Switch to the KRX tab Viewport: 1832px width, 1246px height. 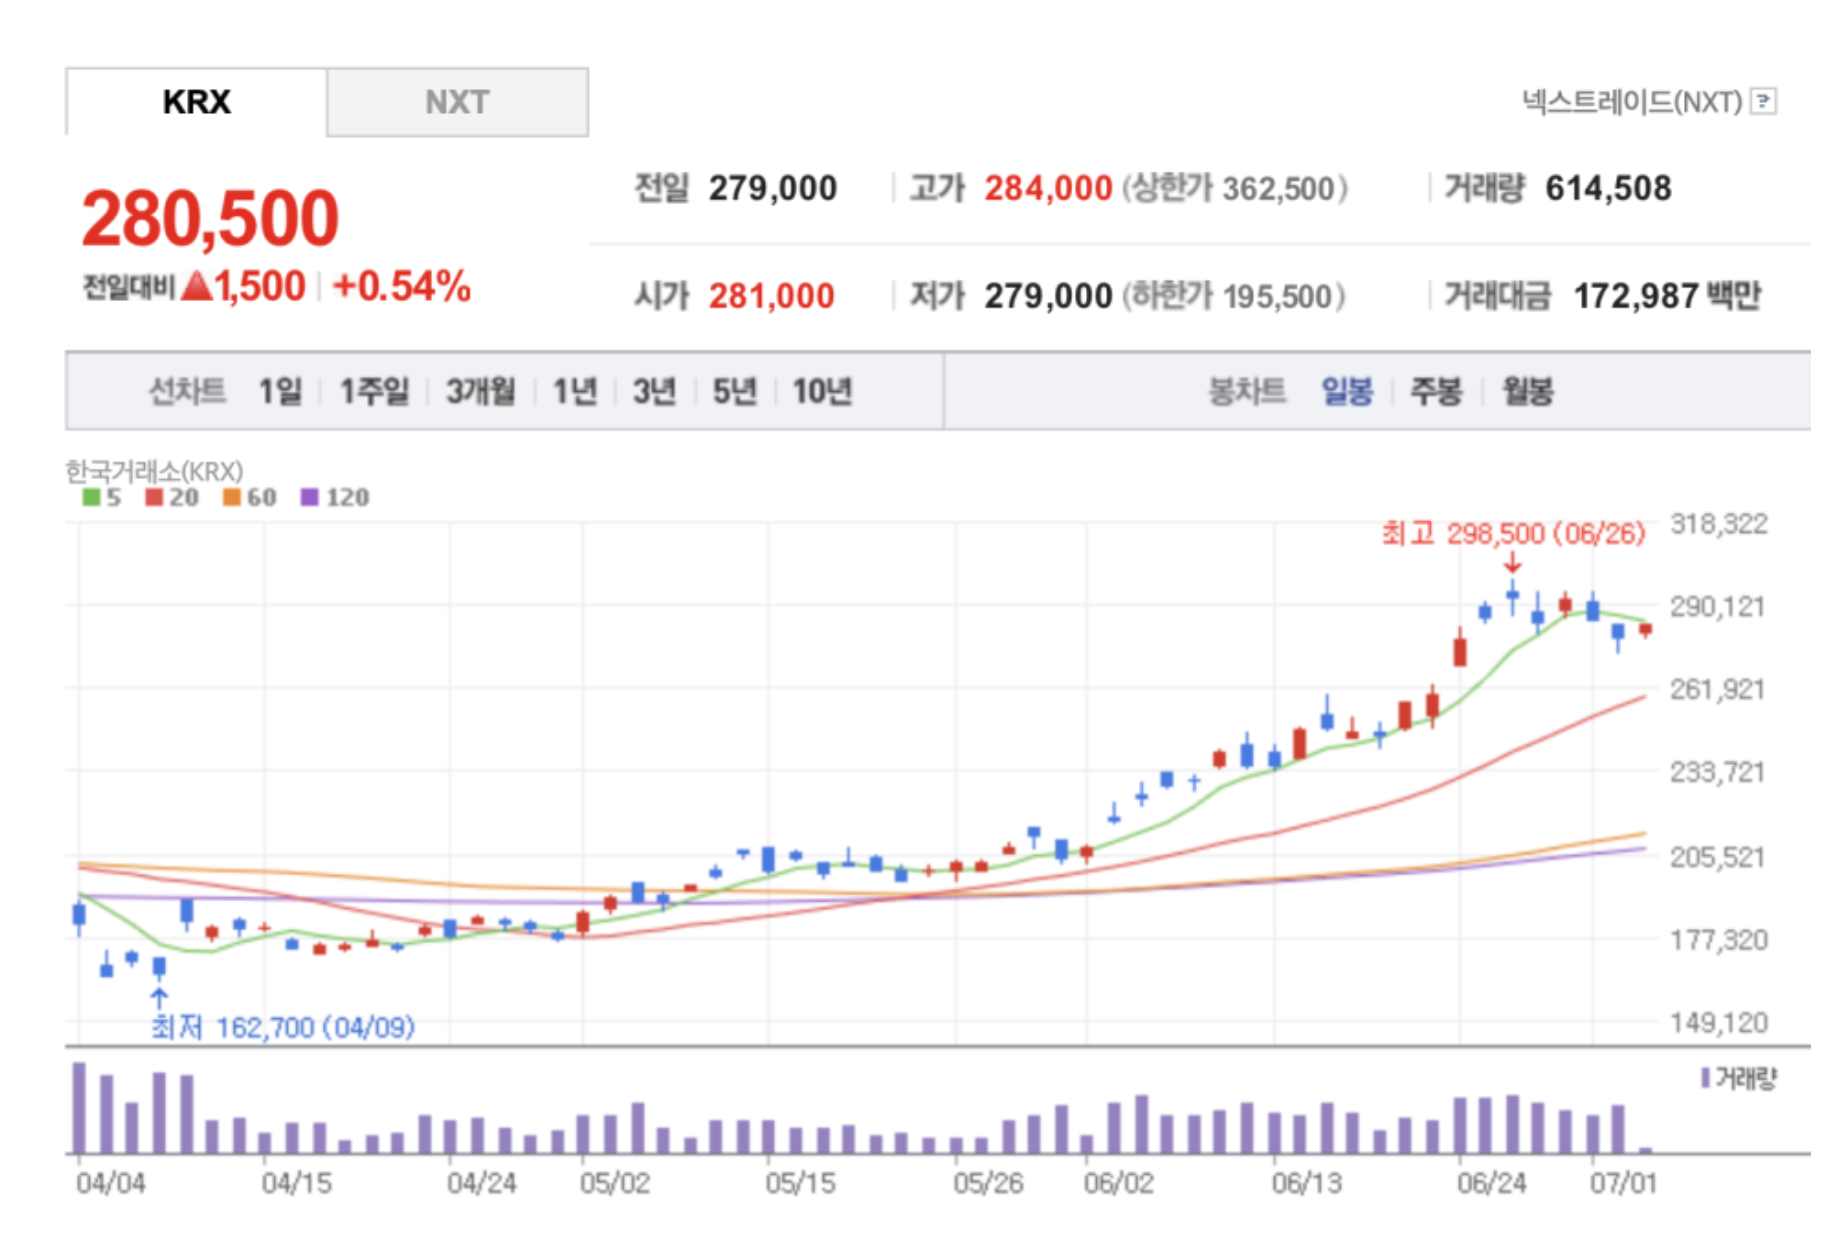(x=196, y=102)
